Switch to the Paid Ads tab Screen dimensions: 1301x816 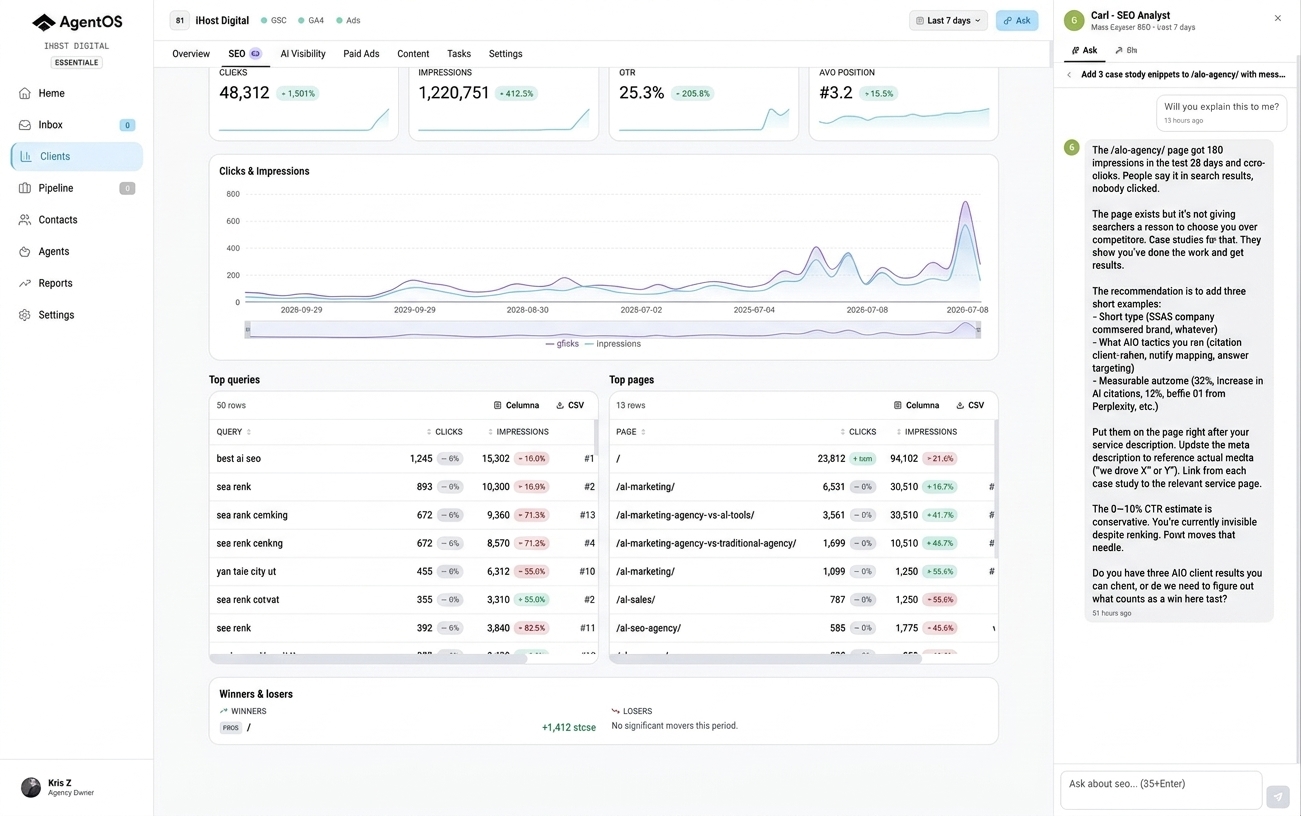click(361, 54)
